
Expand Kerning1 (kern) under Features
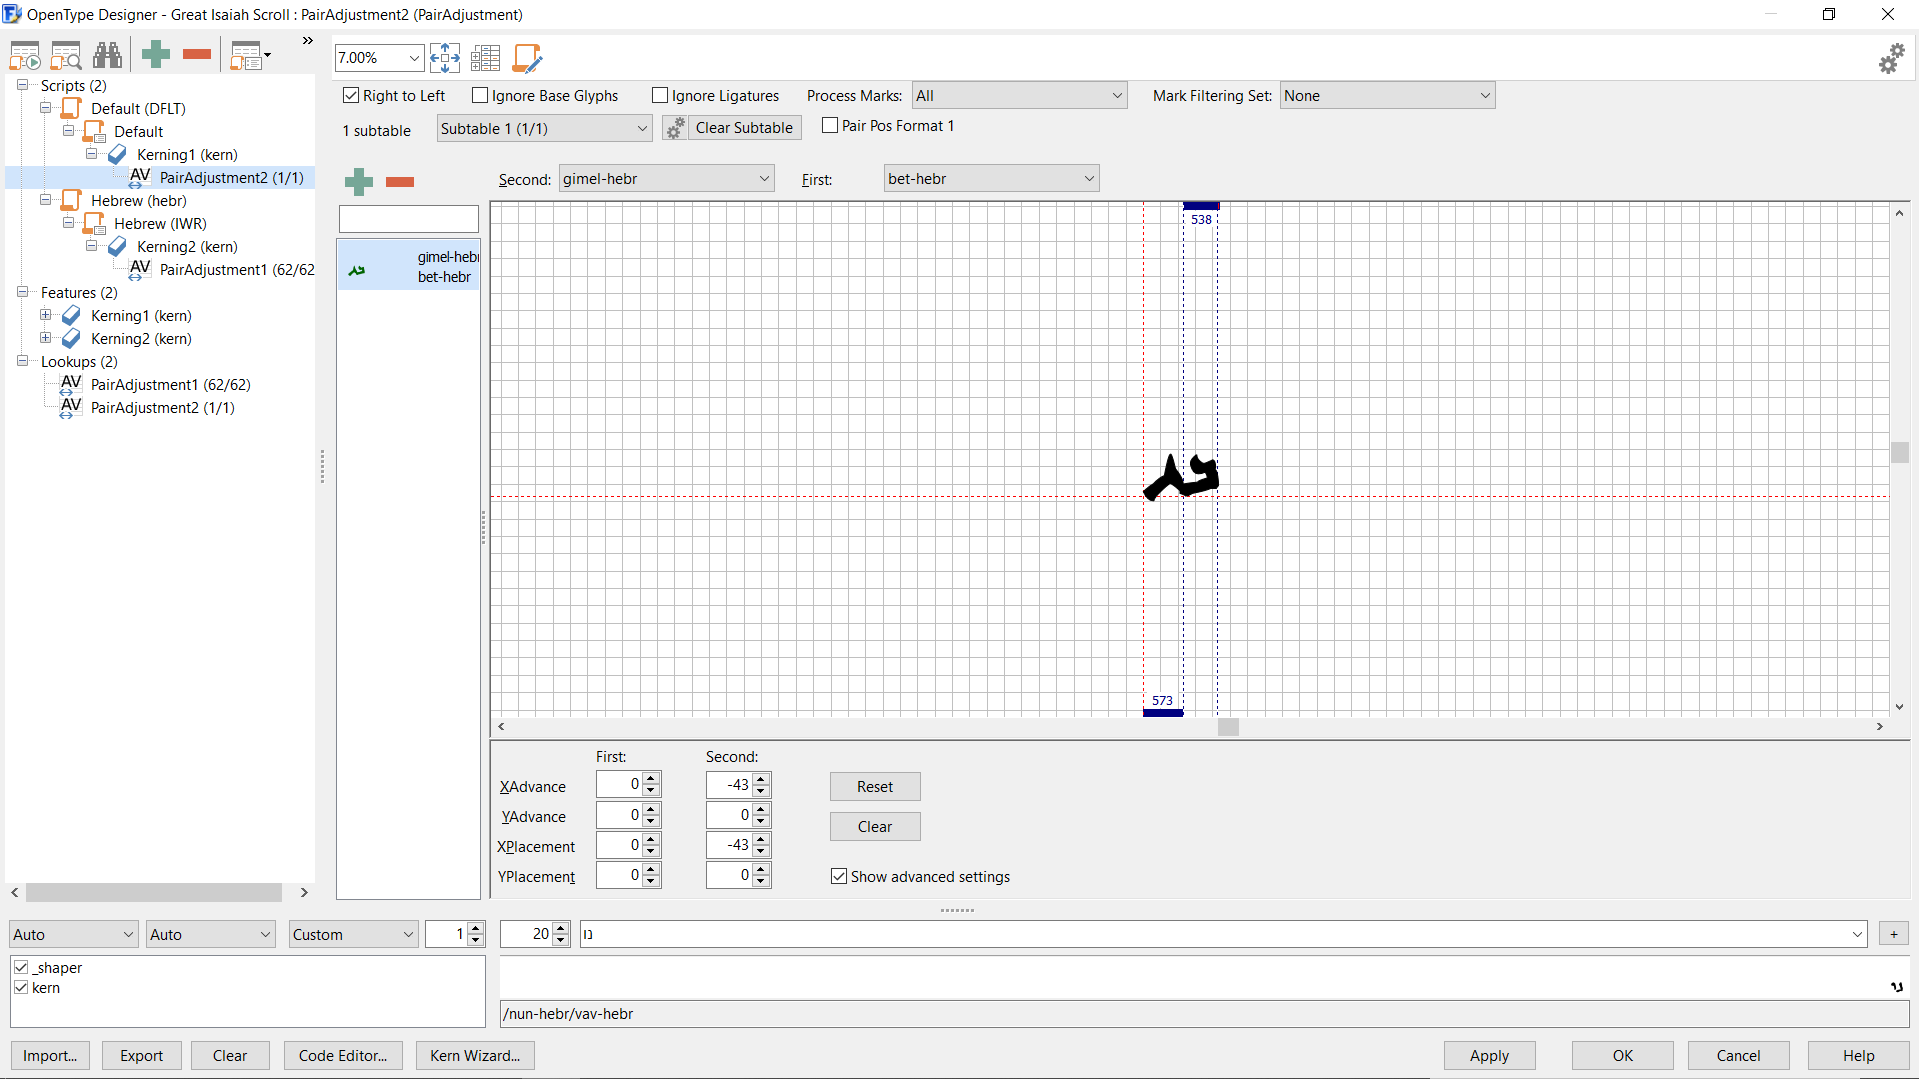click(x=45, y=315)
